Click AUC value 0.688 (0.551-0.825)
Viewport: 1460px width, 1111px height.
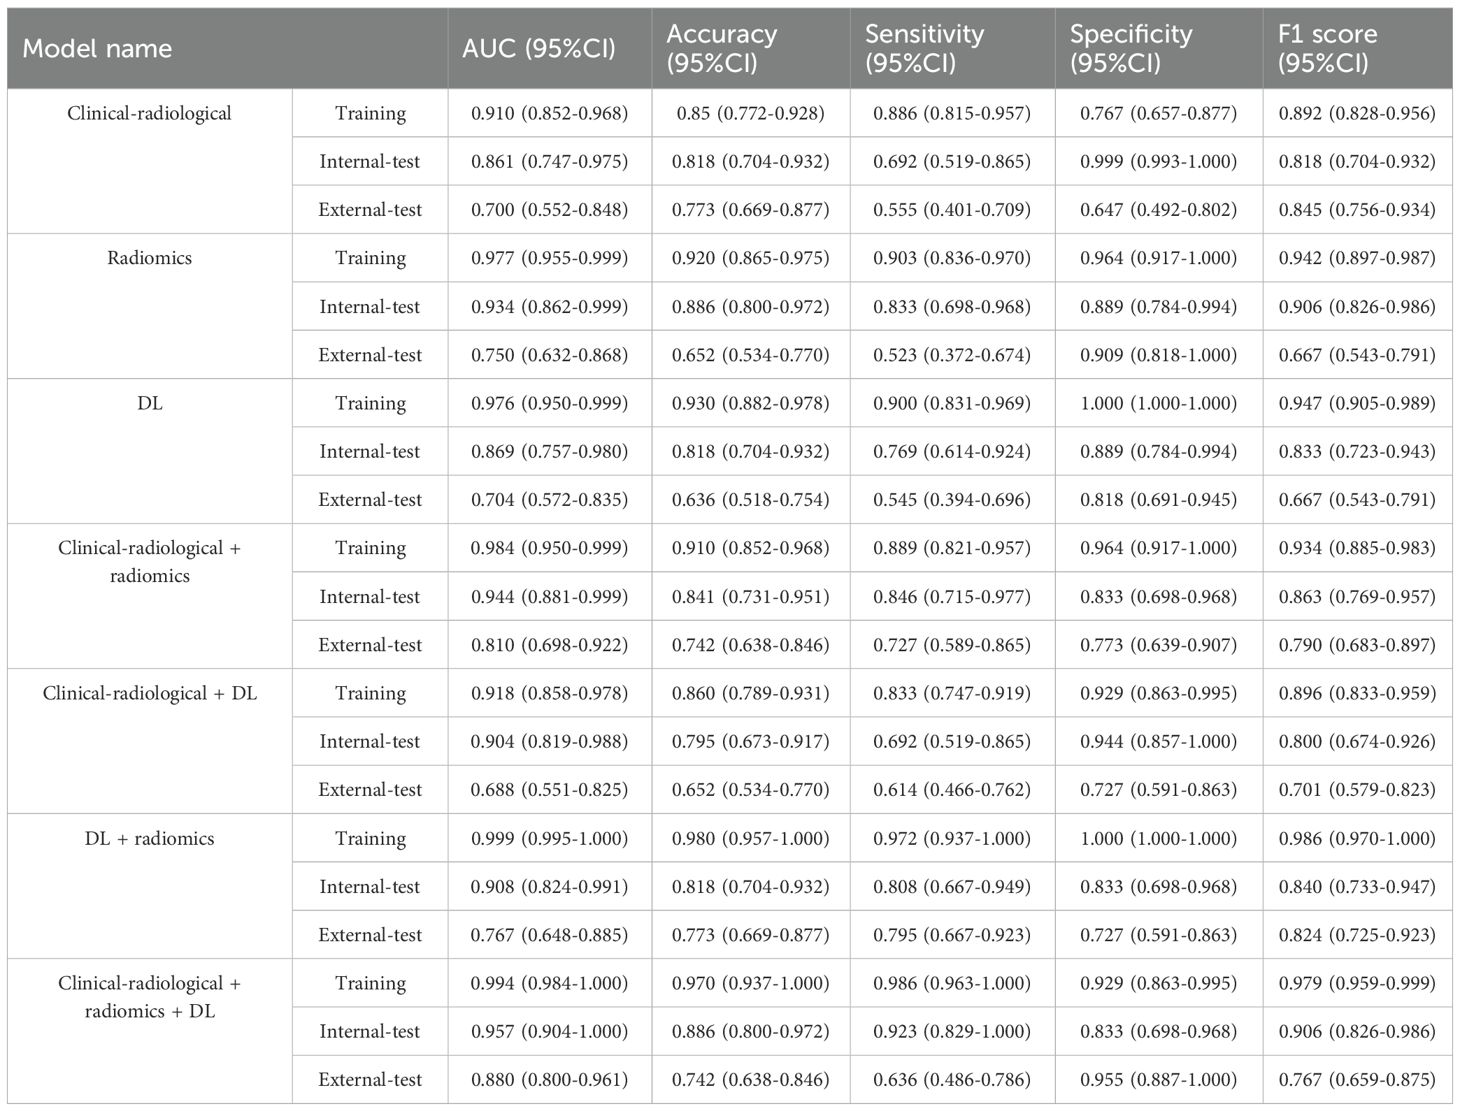[x=550, y=790]
